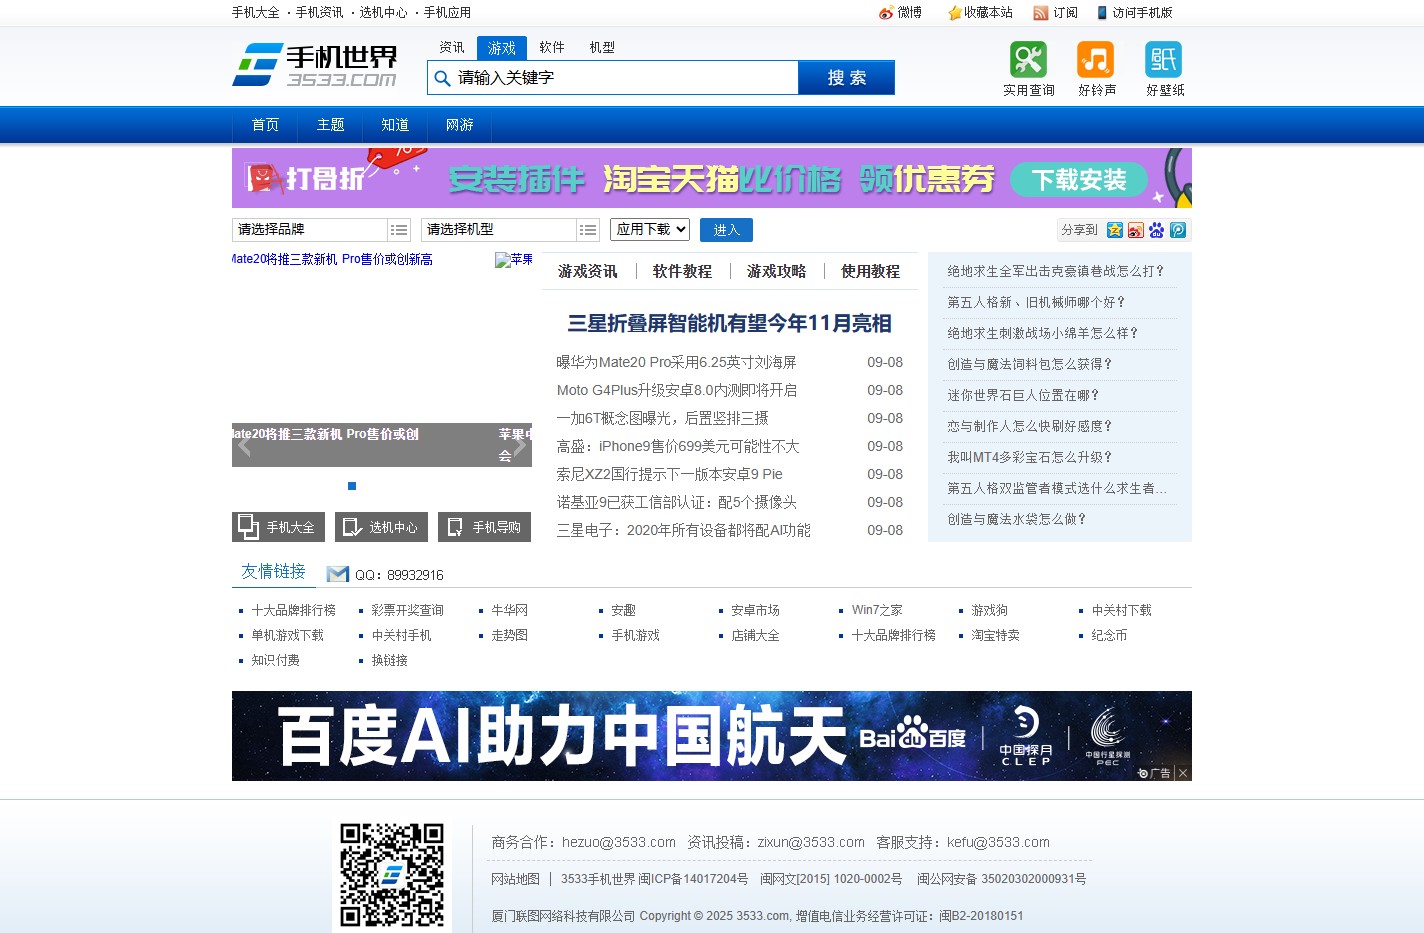Open the brand list icon beside 请选择品牌
The width and height of the screenshot is (1424, 933).
399,230
